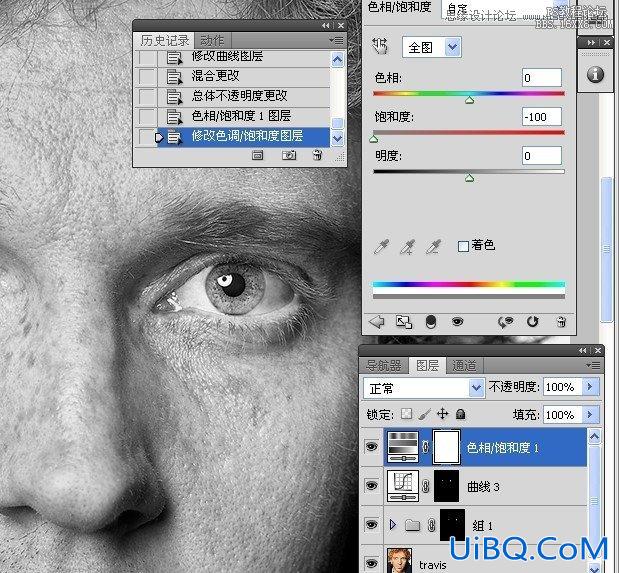
Task: Expand the 组 1 group triangle
Action: pyautogui.click(x=392, y=525)
